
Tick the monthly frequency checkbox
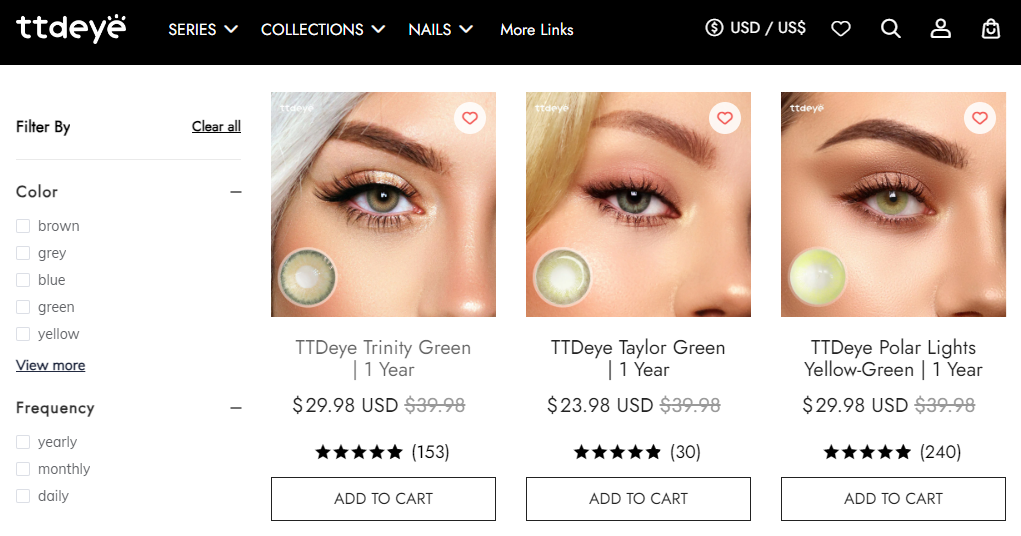tap(23, 469)
